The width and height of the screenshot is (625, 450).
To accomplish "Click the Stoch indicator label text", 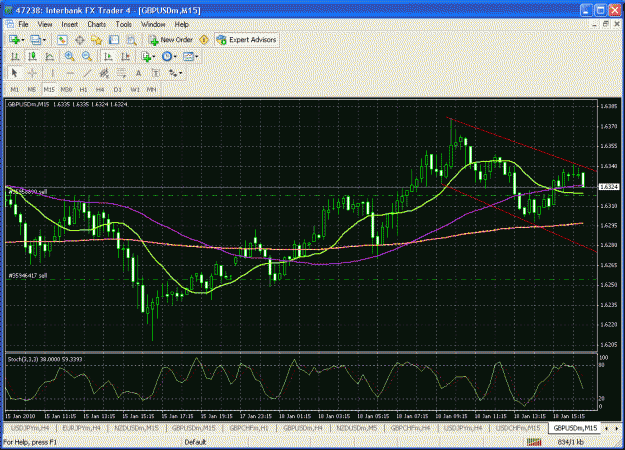I will click(45, 360).
